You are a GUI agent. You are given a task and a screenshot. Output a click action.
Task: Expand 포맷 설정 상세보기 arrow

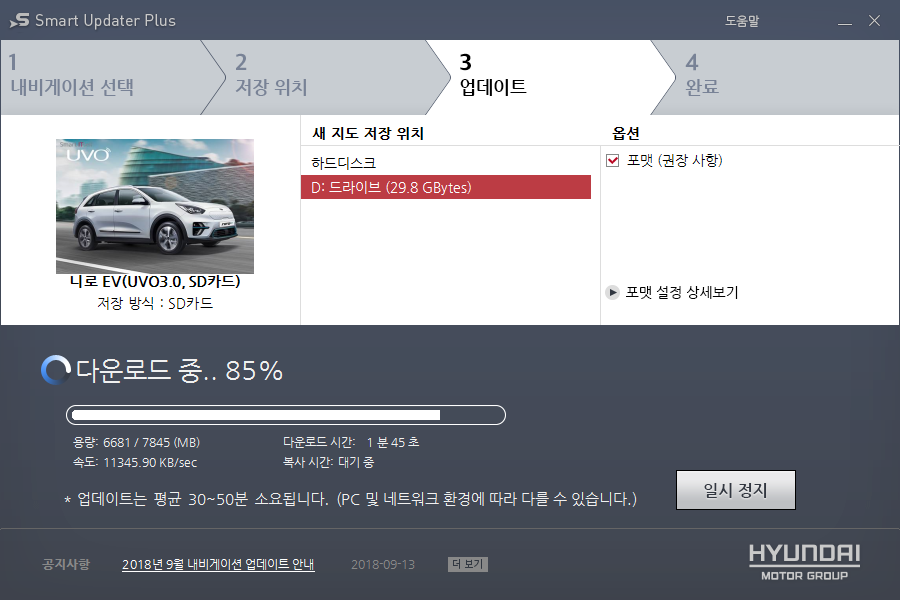[x=612, y=292]
